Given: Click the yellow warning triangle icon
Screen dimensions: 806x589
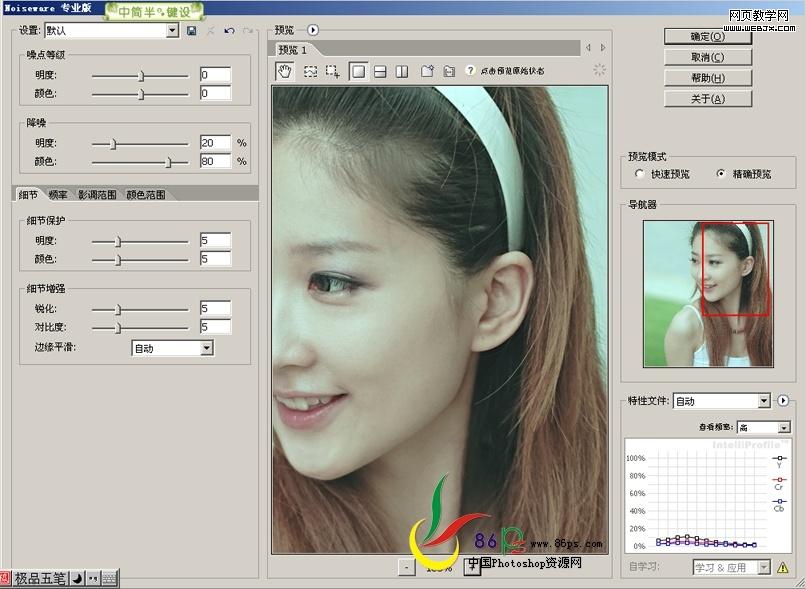Looking at the screenshot, I should point(783,568).
